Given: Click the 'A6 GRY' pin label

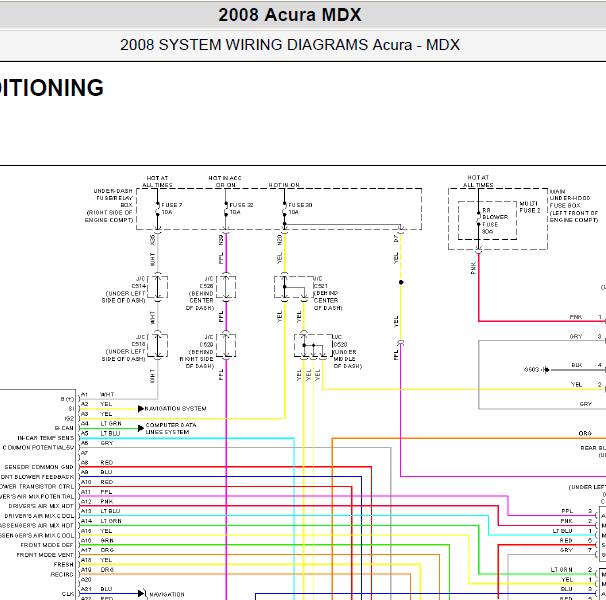Looking at the screenshot, I should pyautogui.click(x=97, y=443).
